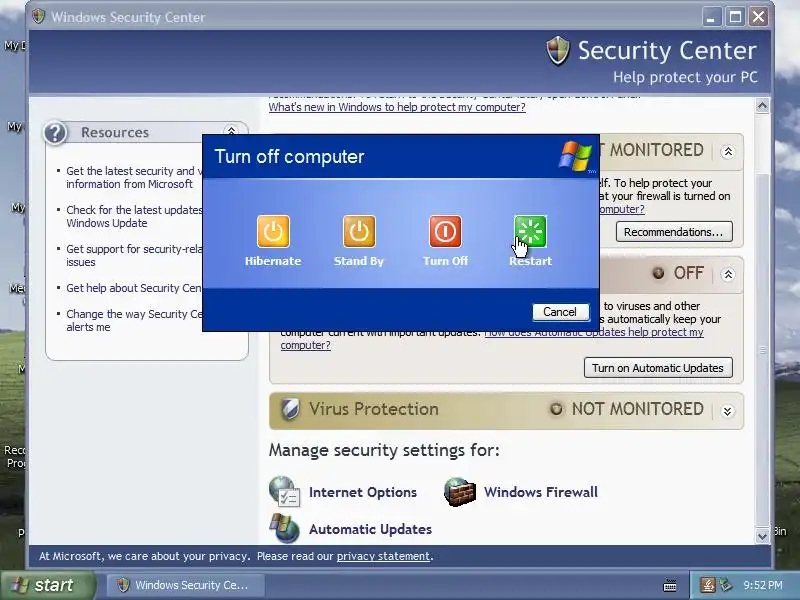The width and height of the screenshot is (800, 600).
Task: Click Get support for security-related issues
Action: [134, 256]
